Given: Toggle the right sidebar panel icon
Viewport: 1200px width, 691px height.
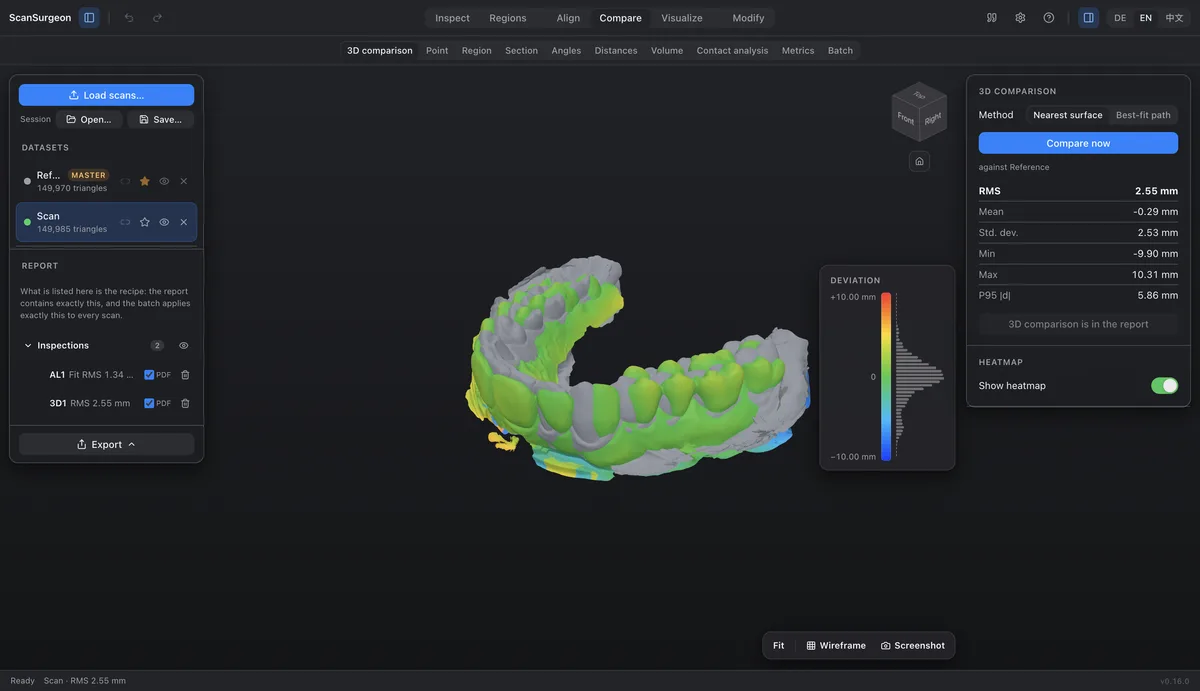Looking at the screenshot, I should [x=1088, y=18].
